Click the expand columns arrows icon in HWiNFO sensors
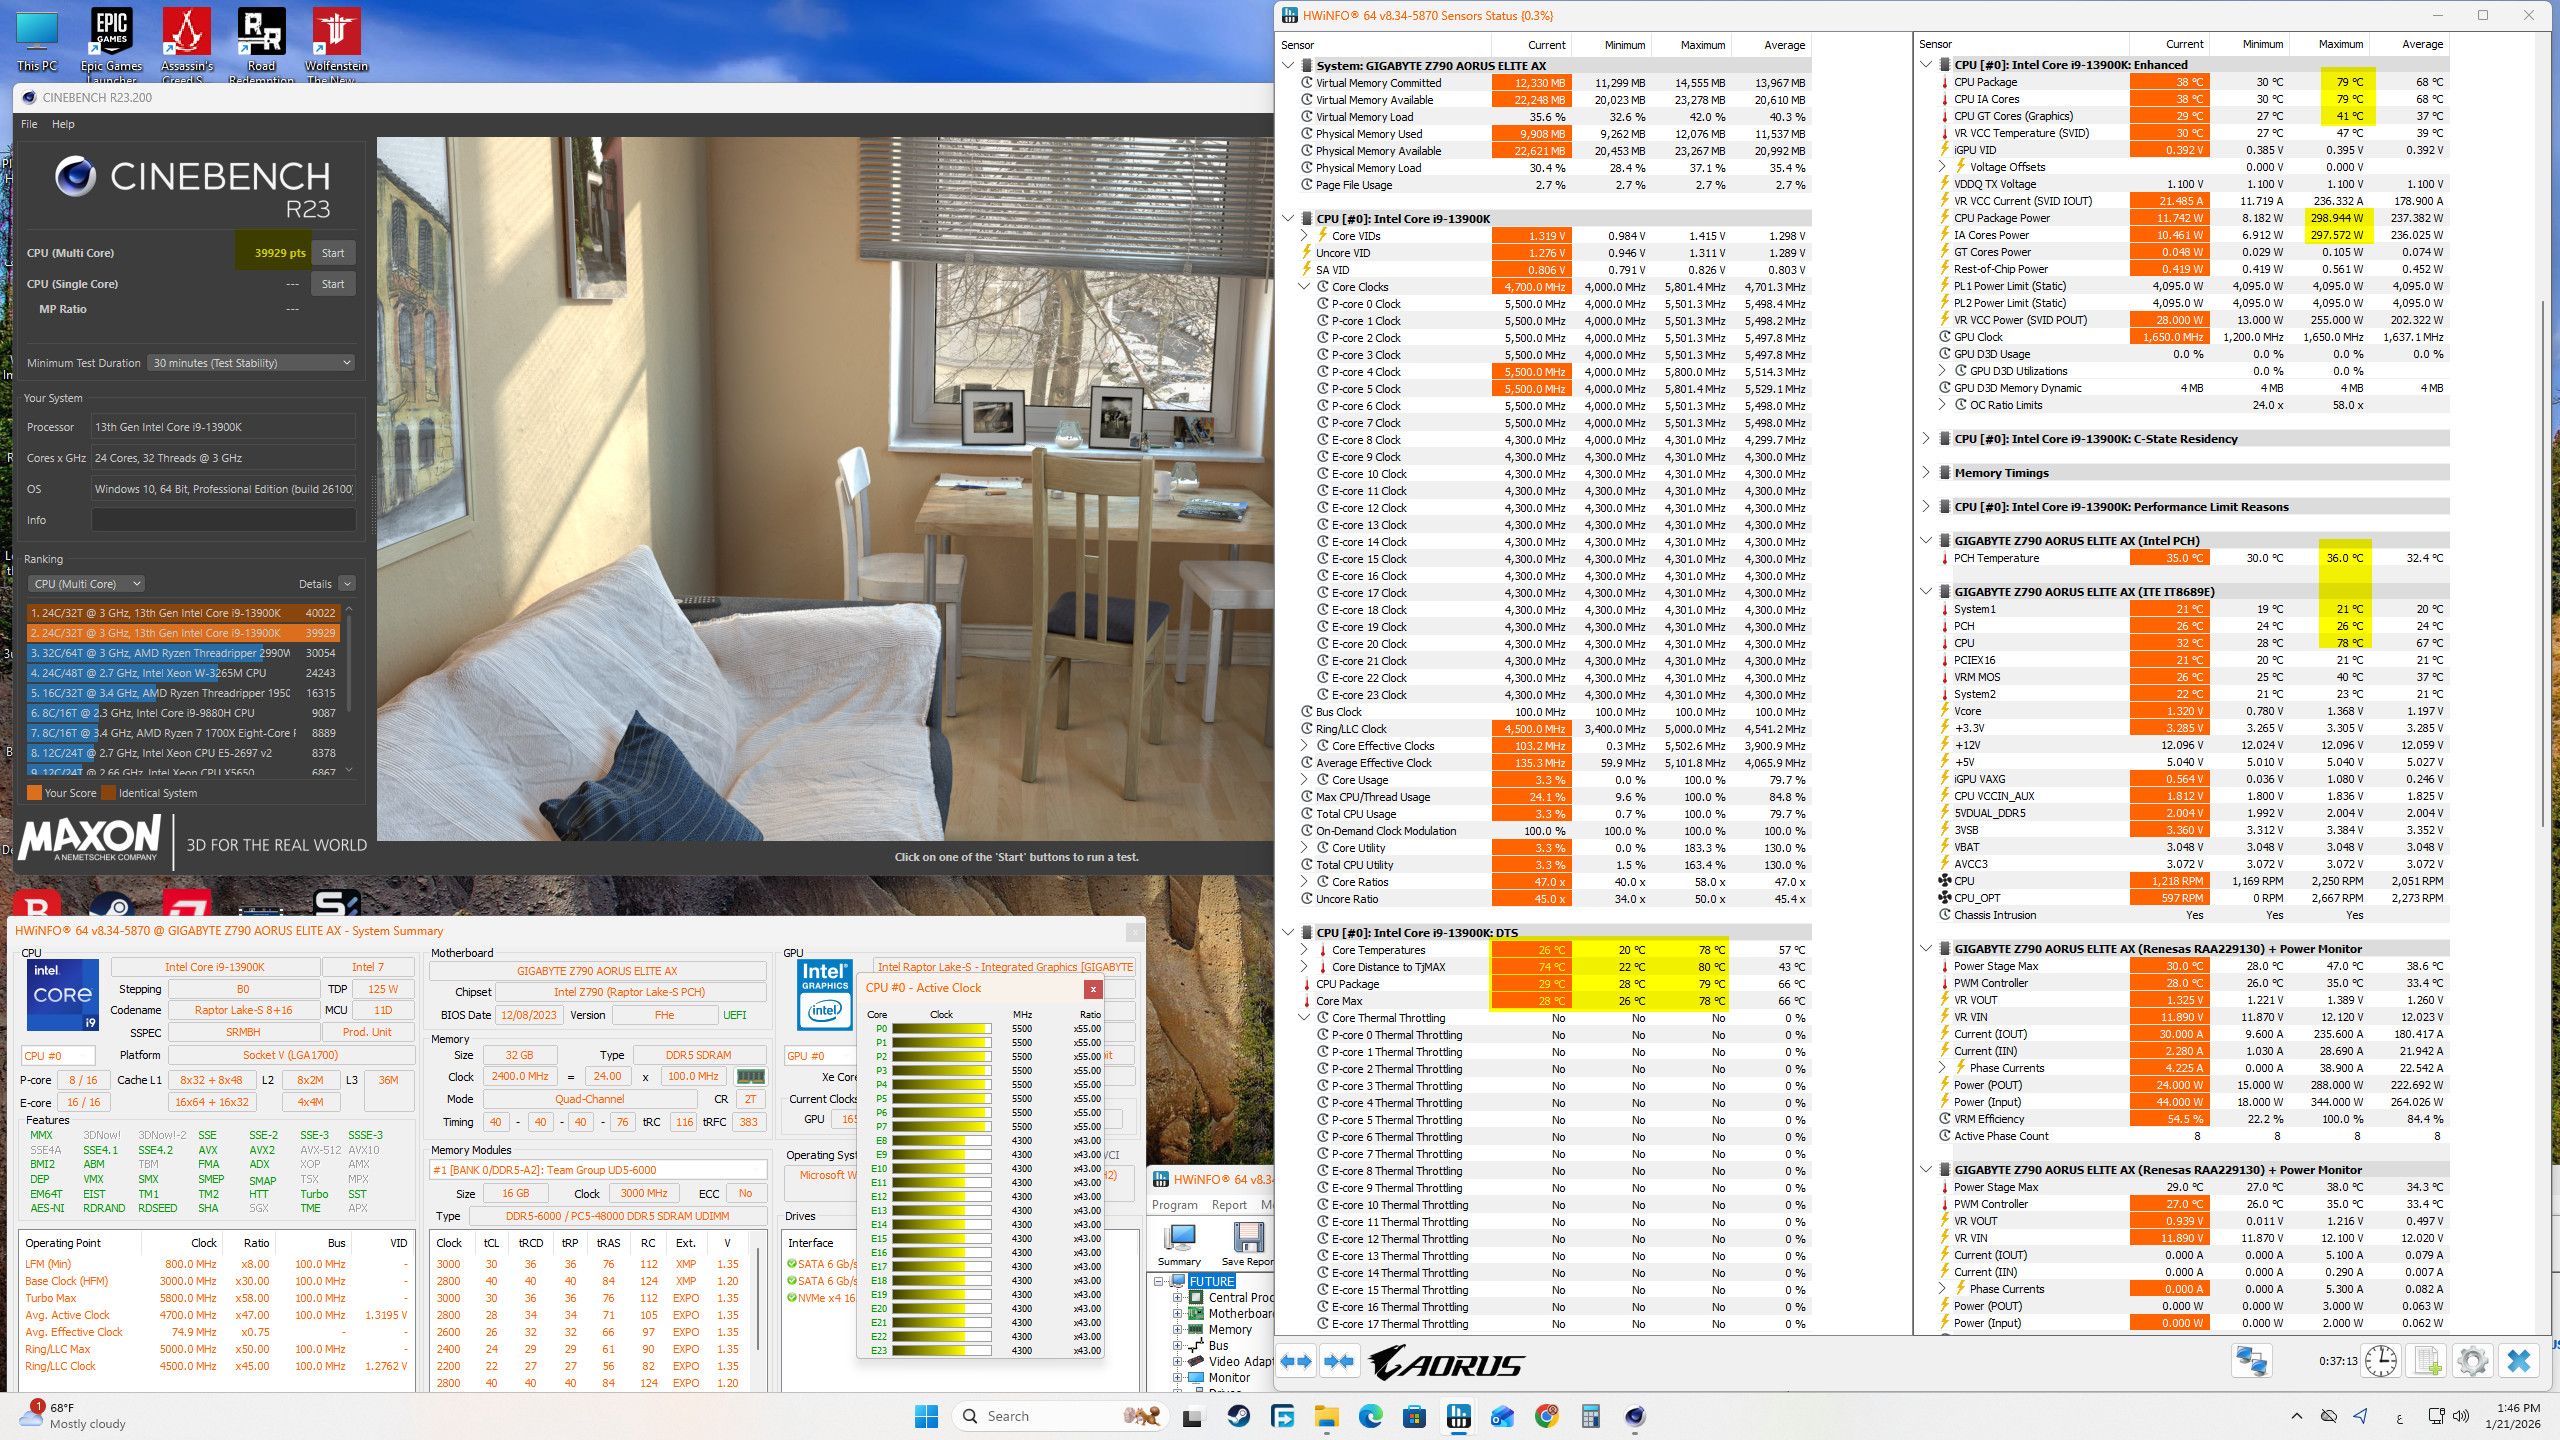Image resolution: width=2560 pixels, height=1440 pixels. click(1296, 1361)
